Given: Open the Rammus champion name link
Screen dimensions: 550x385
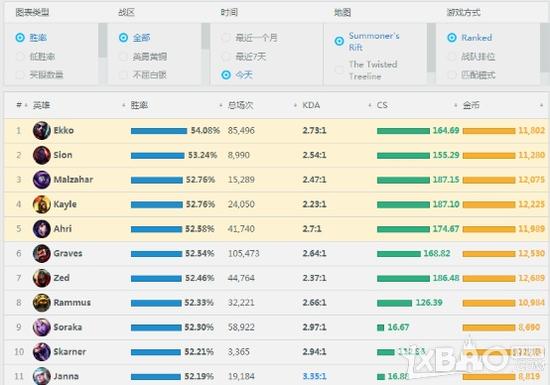Looking at the screenshot, I should tap(72, 302).
